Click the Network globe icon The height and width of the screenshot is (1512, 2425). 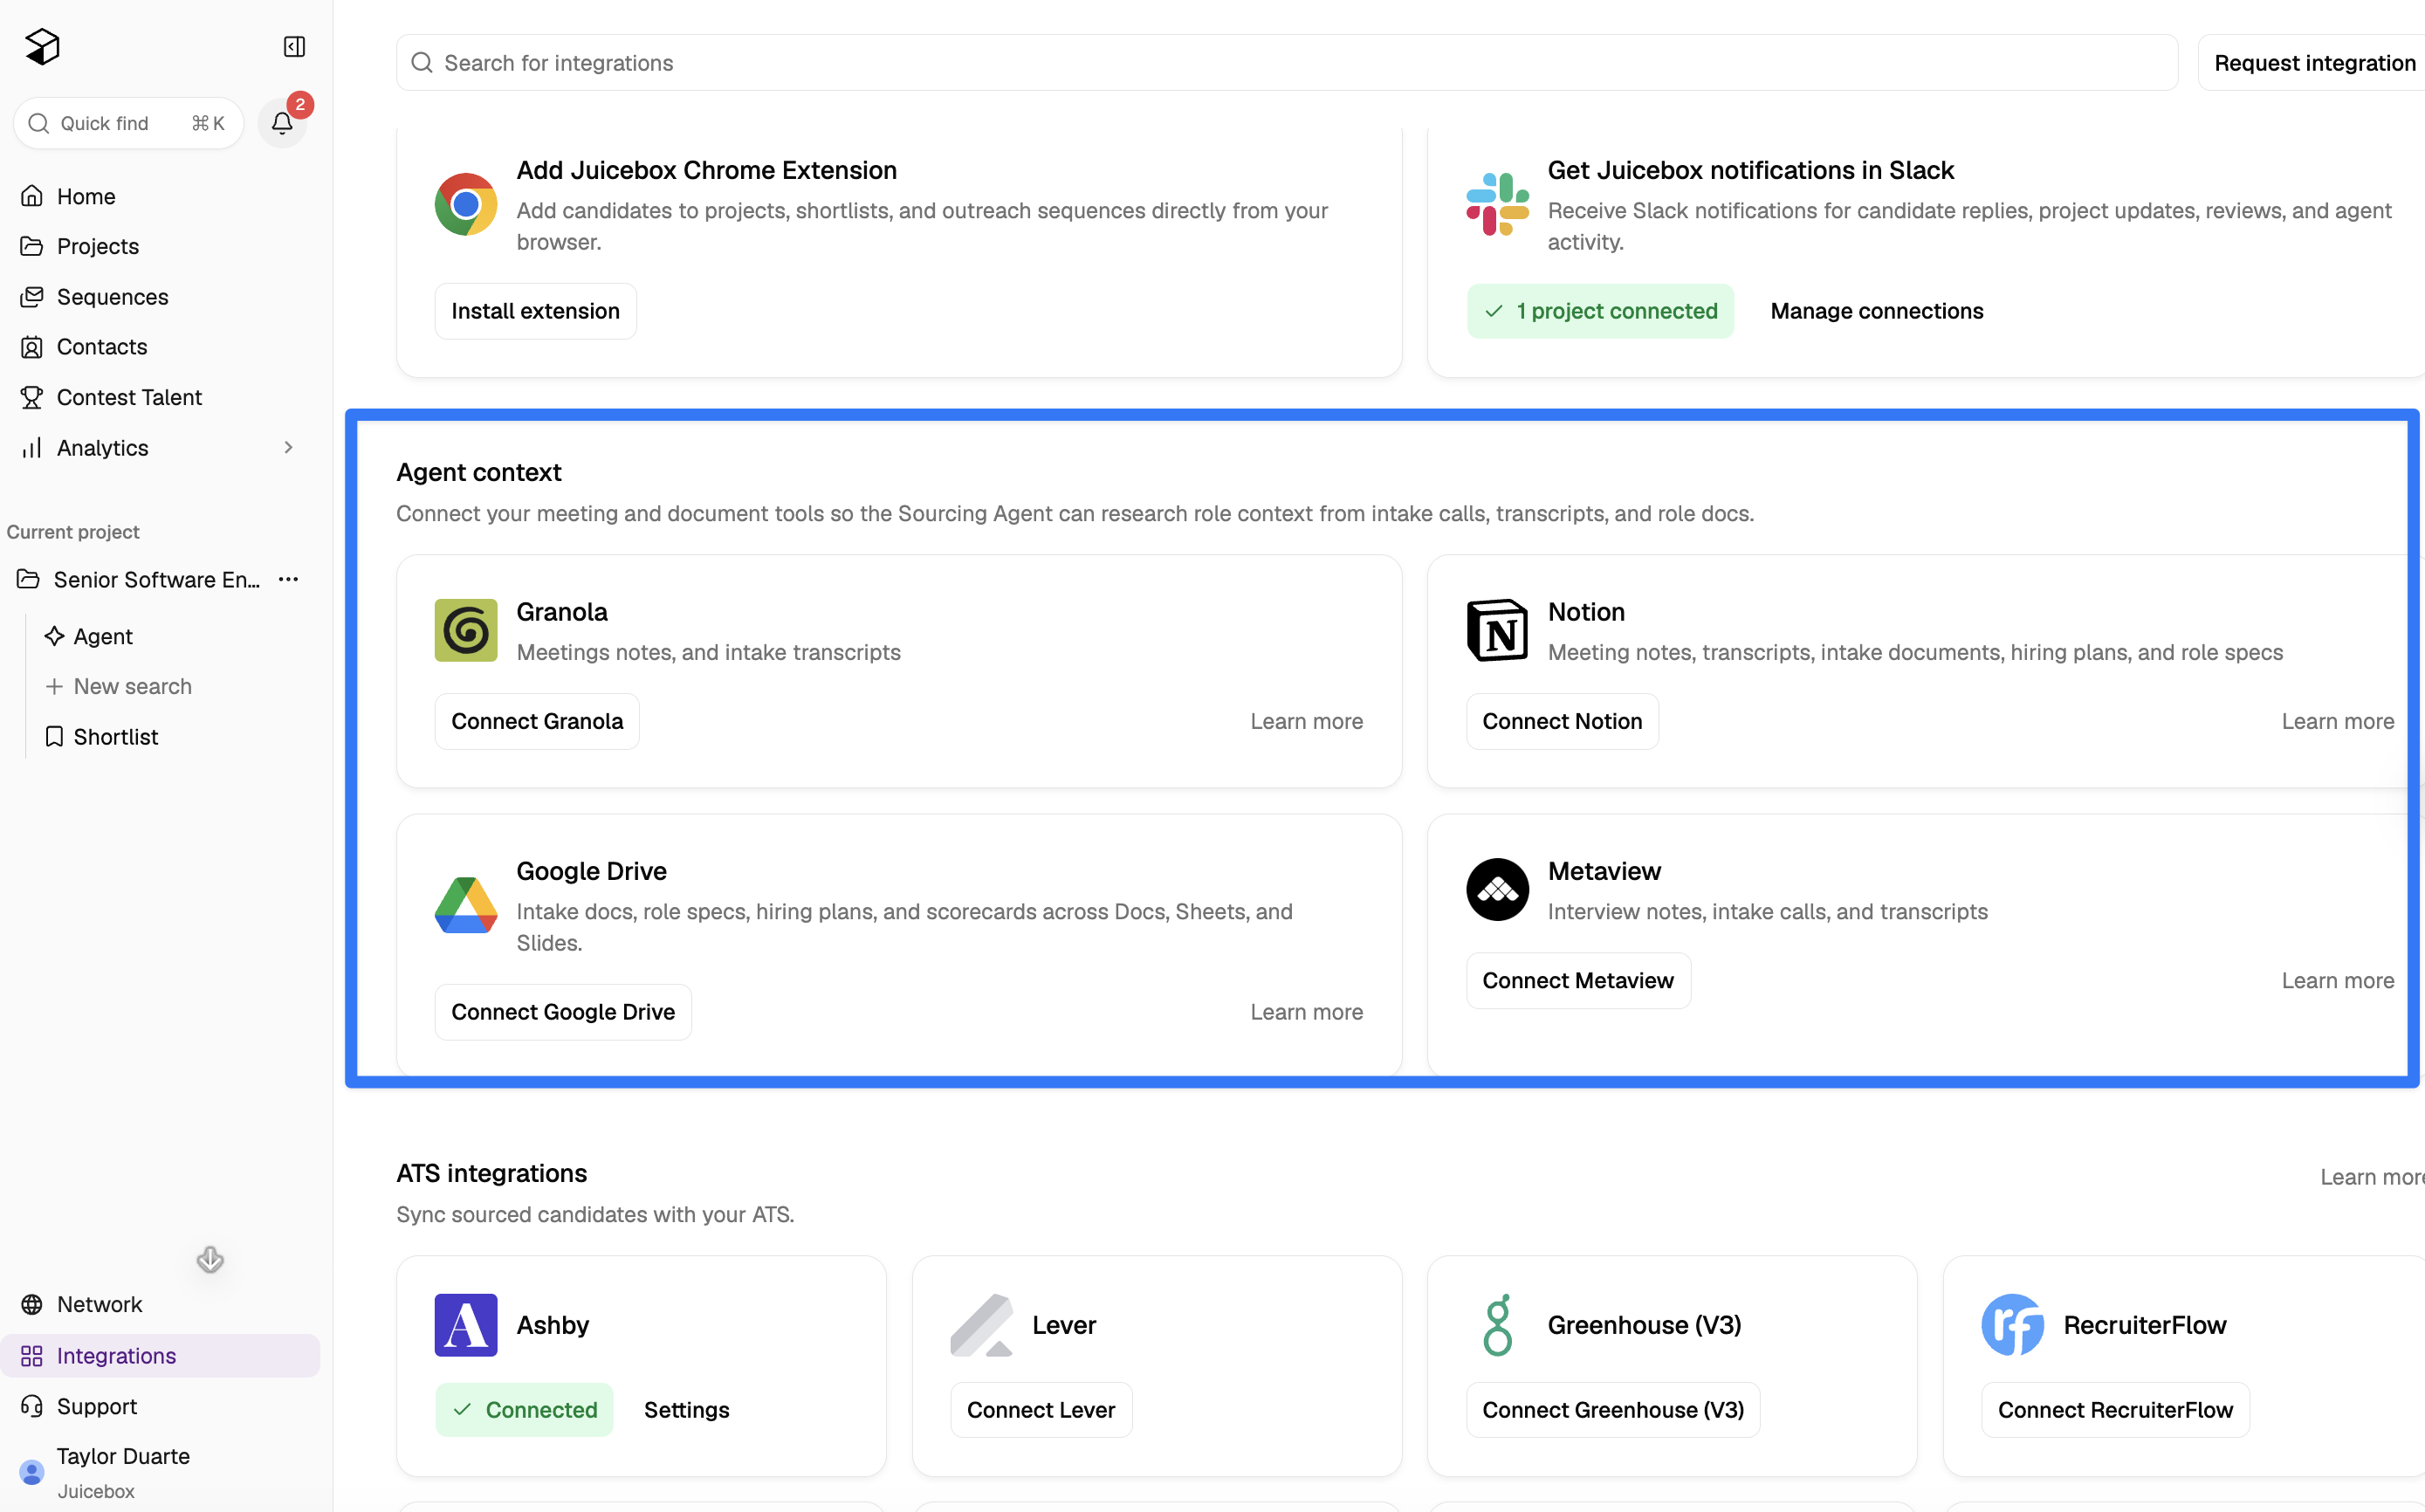pyautogui.click(x=32, y=1304)
